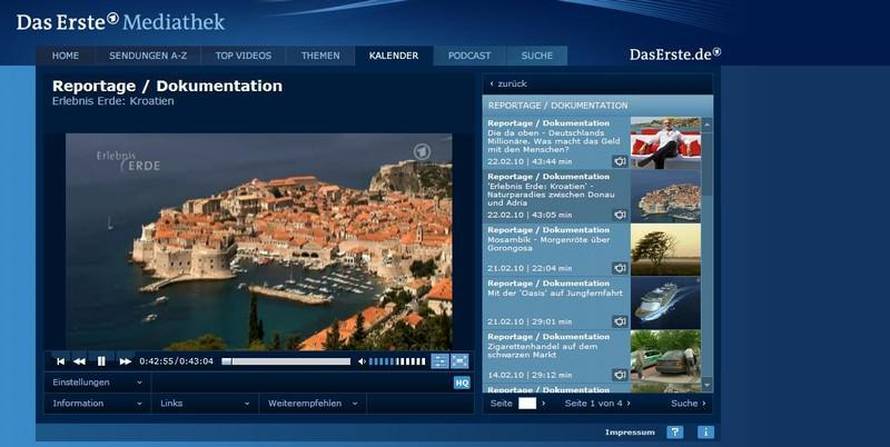Open the DasErste.de website link

click(675, 54)
